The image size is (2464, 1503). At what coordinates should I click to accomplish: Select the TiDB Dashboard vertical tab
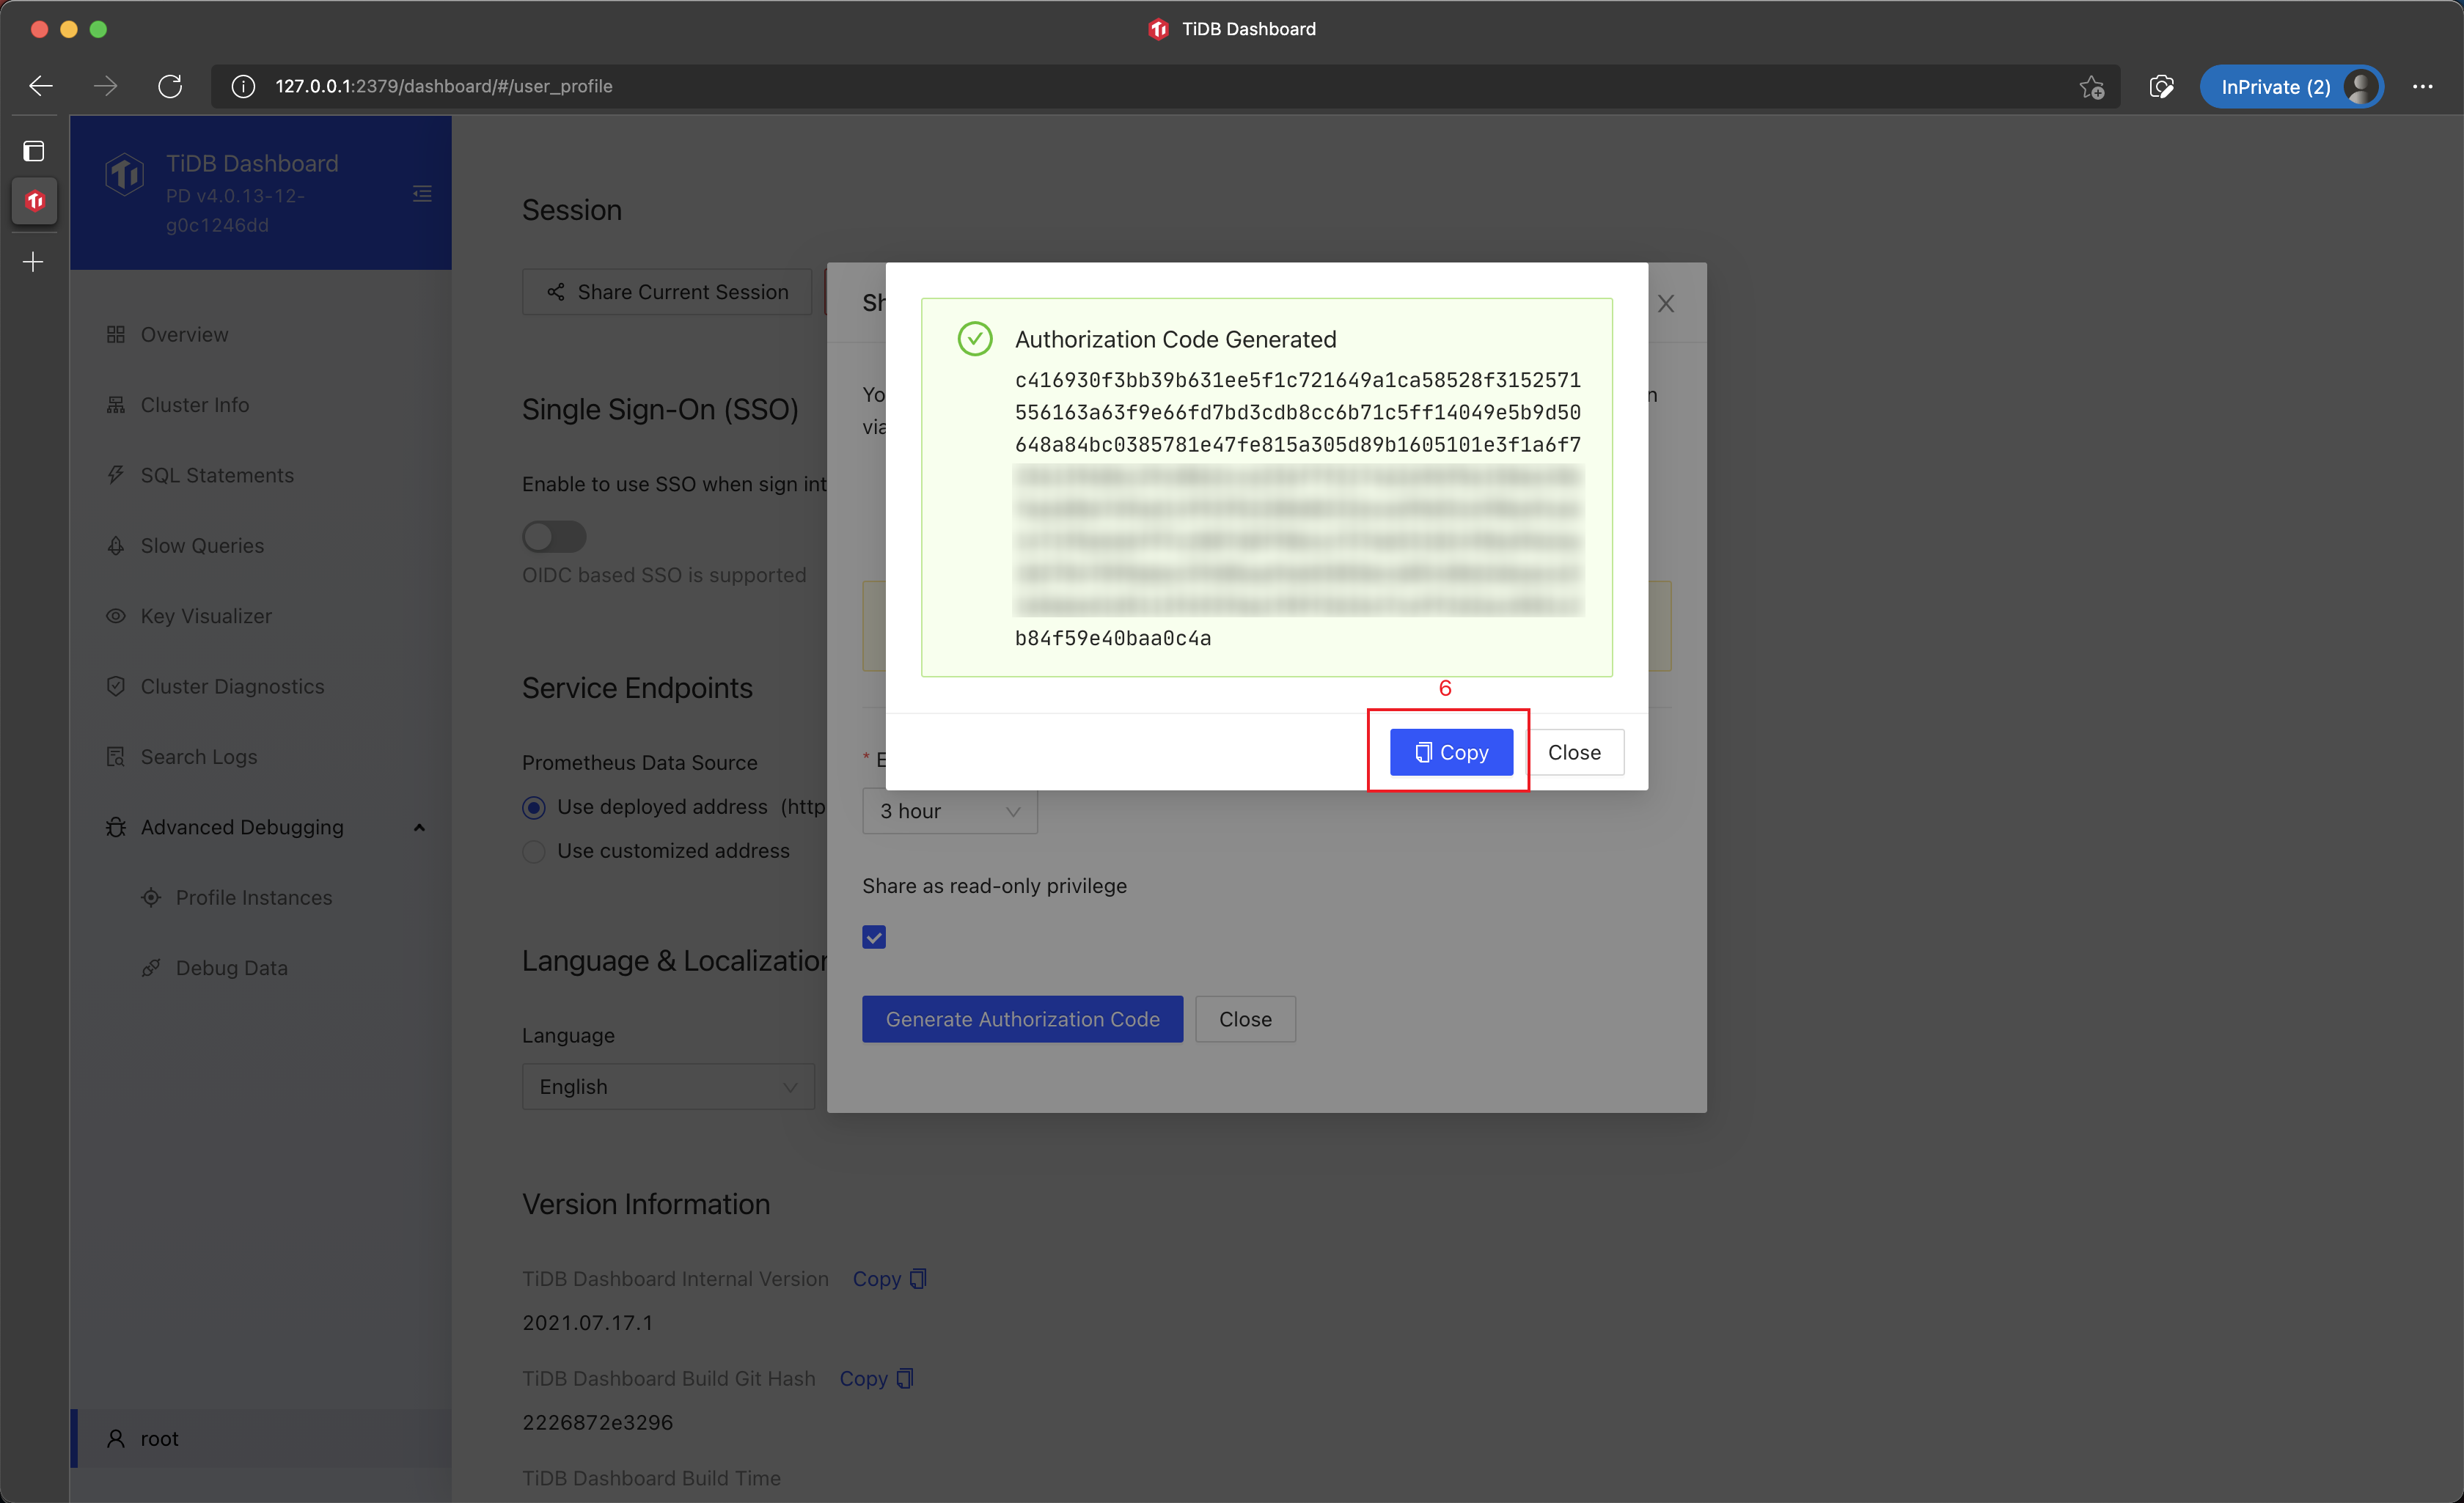[x=34, y=201]
